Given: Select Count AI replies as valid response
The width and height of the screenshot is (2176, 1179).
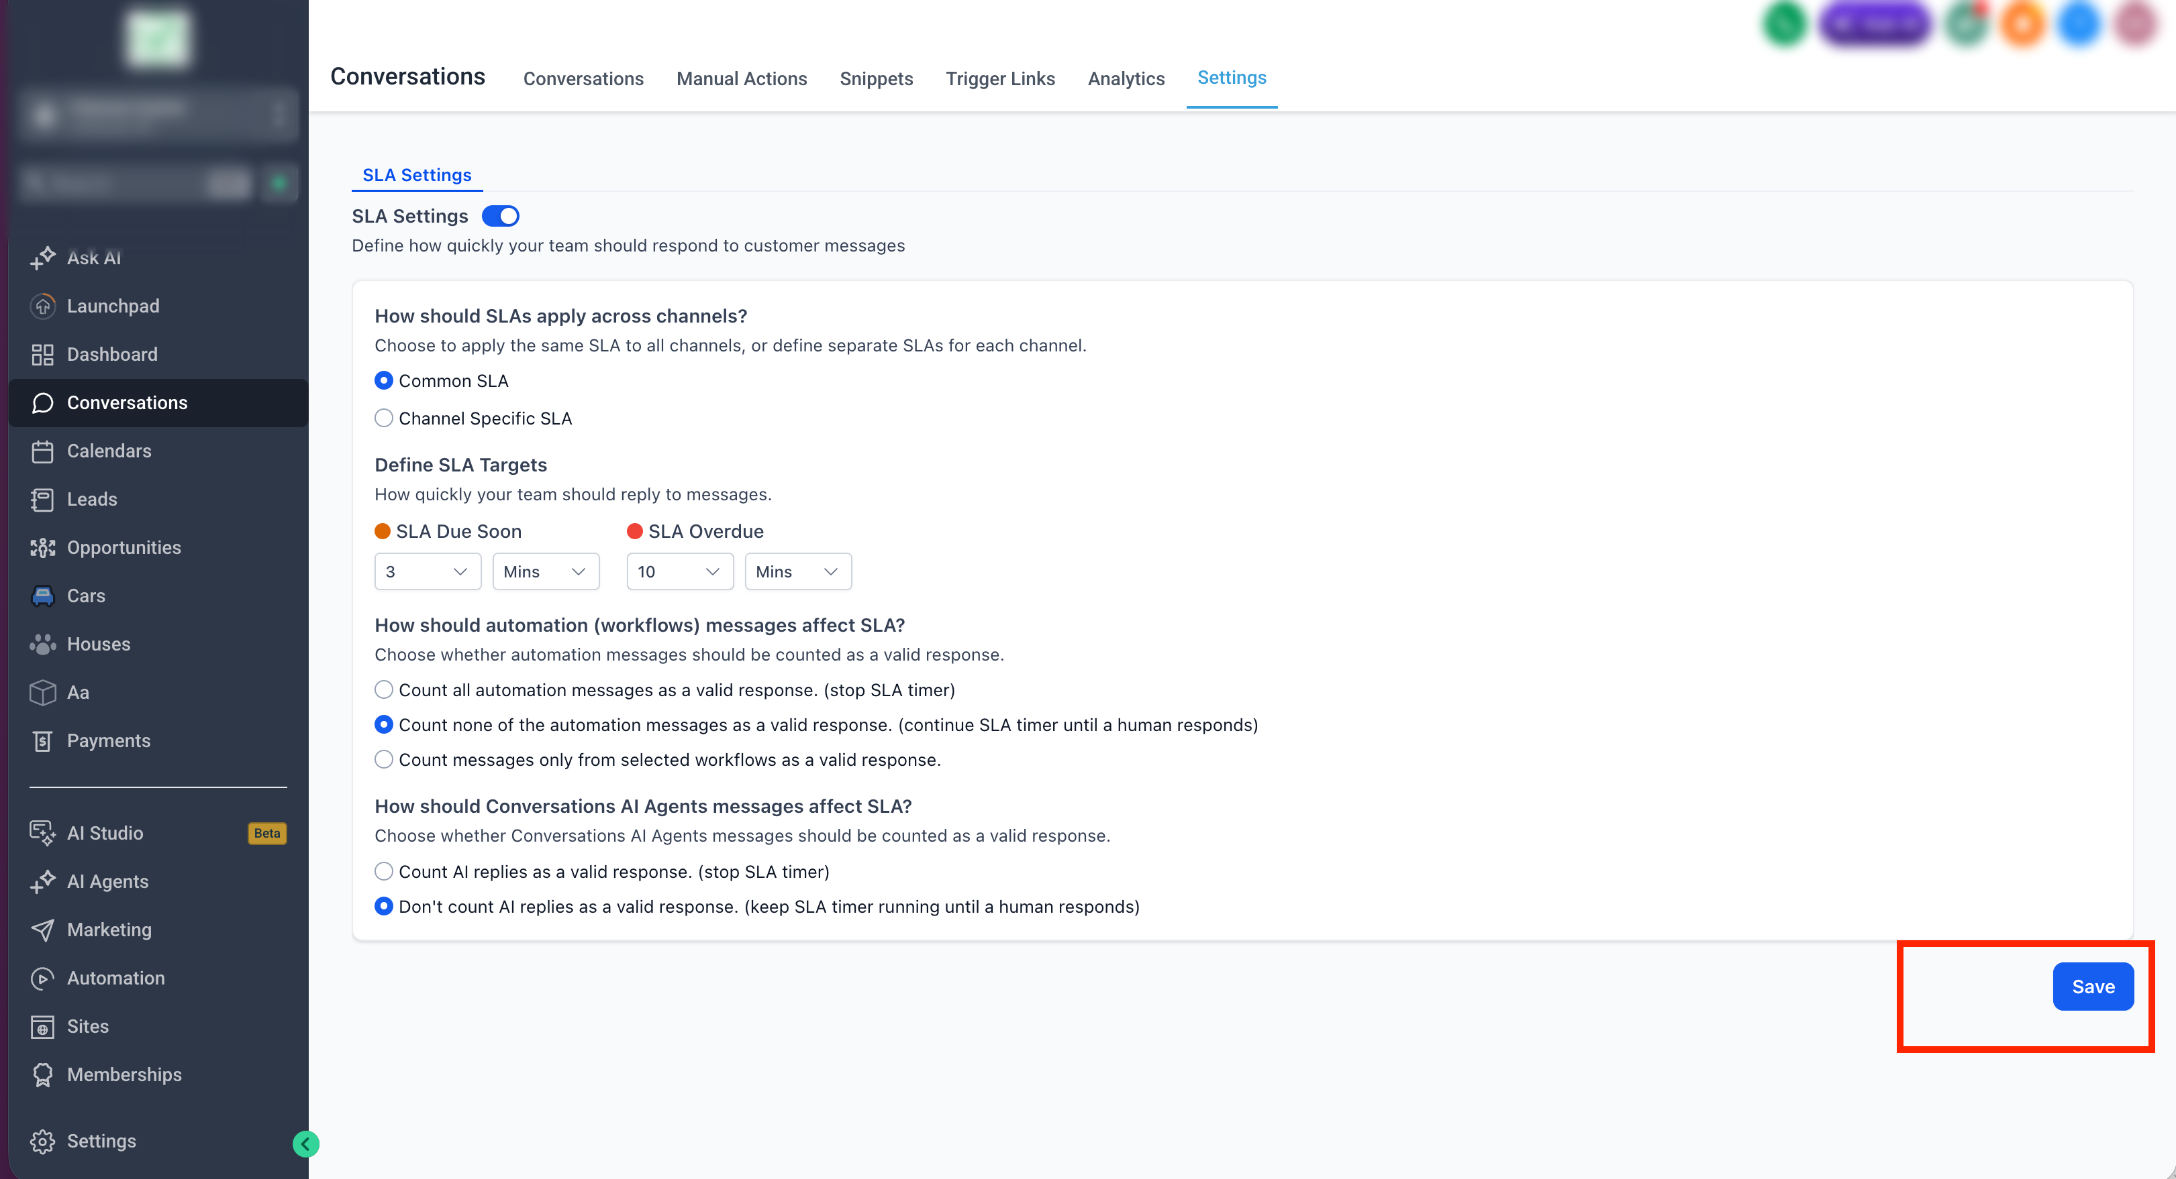Looking at the screenshot, I should (384, 872).
